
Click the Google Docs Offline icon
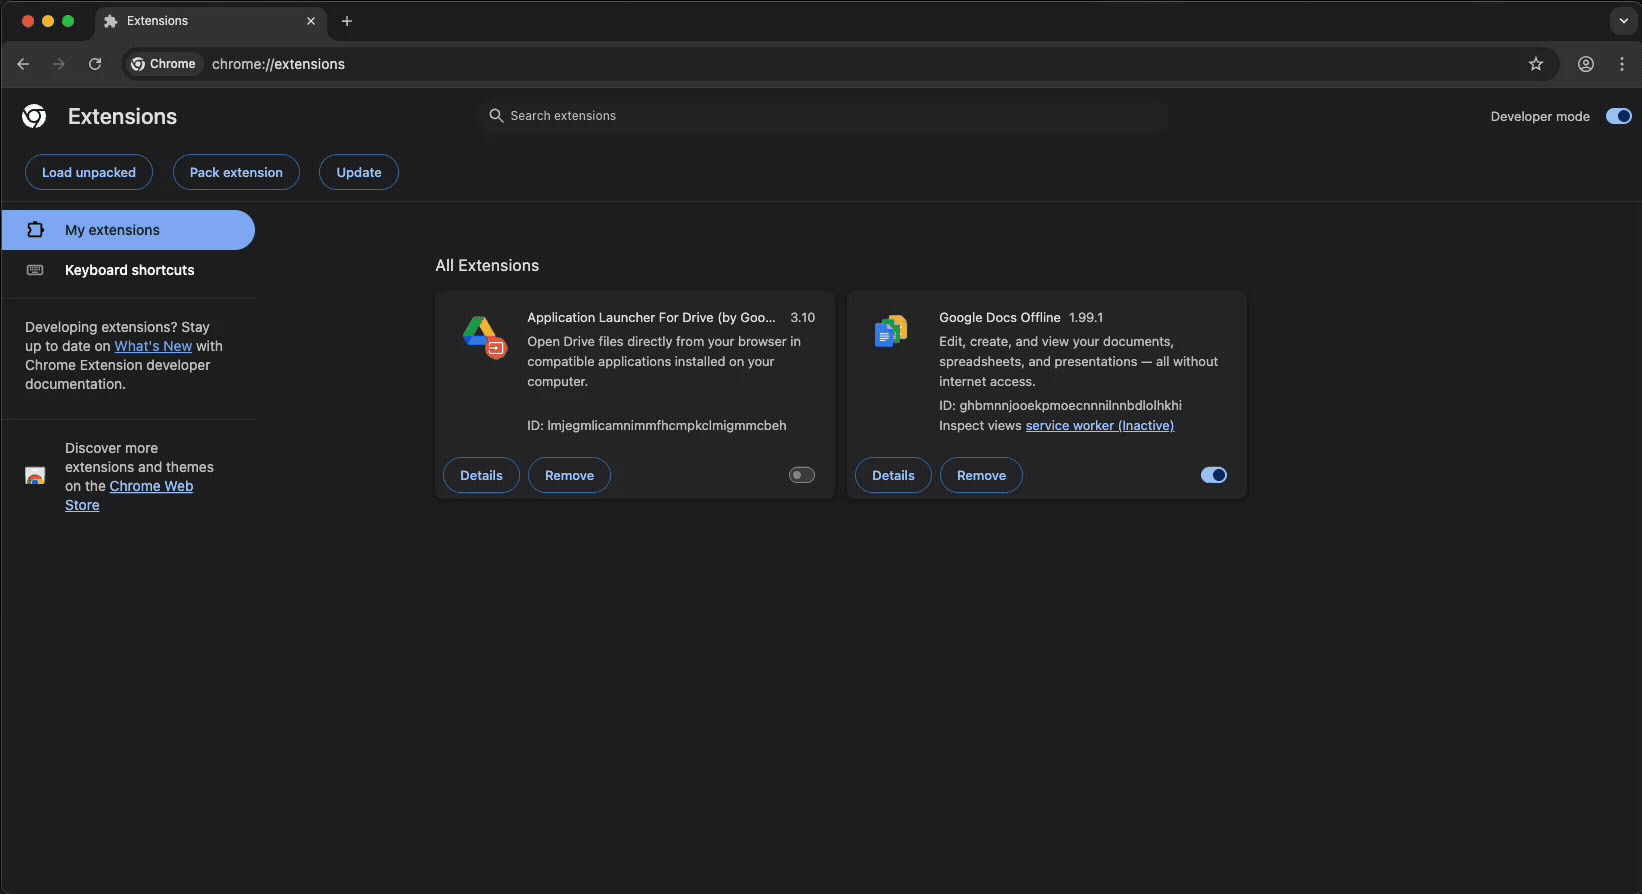(x=891, y=331)
